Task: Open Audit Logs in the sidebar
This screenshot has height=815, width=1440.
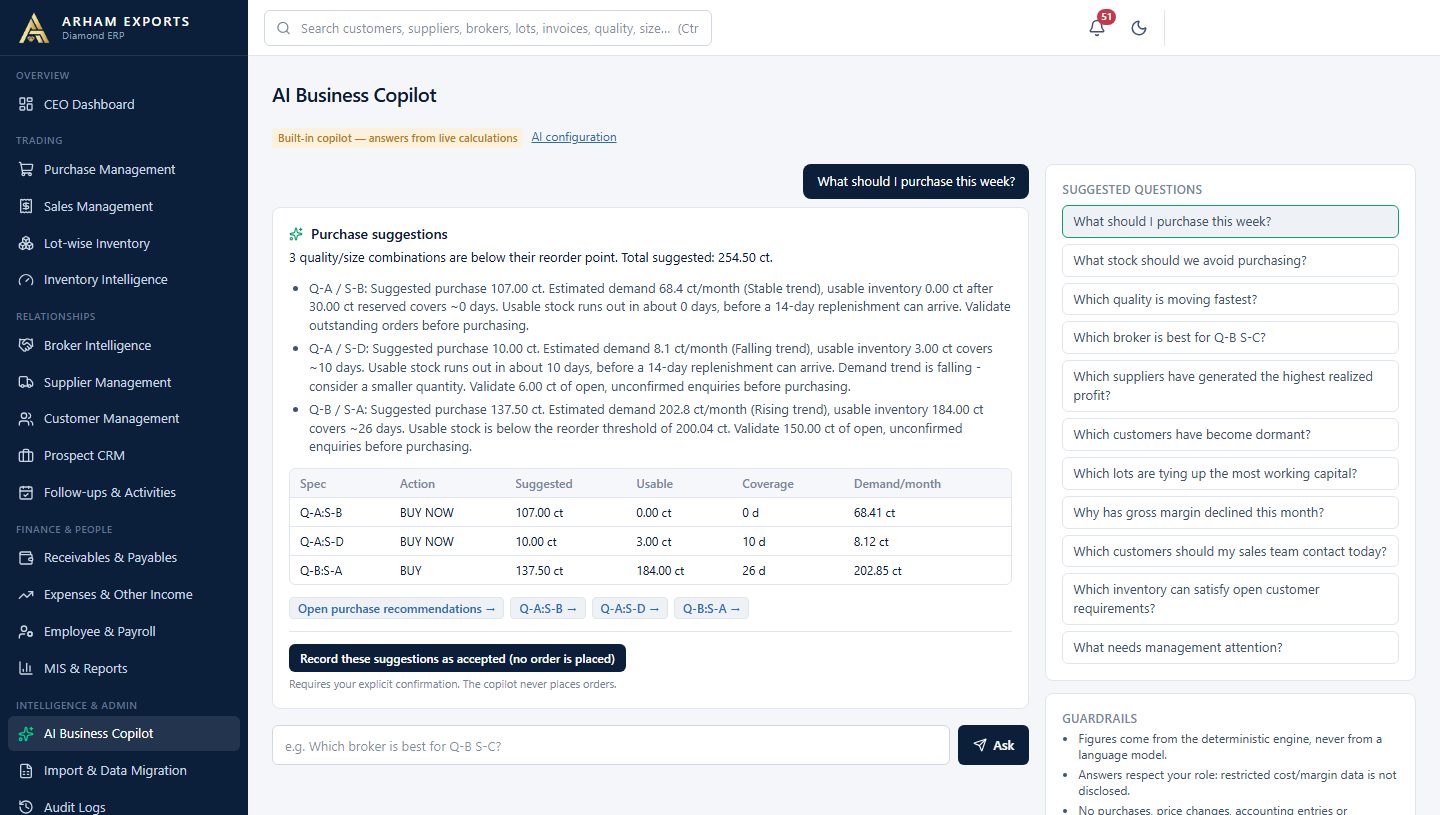Action: tap(124, 806)
